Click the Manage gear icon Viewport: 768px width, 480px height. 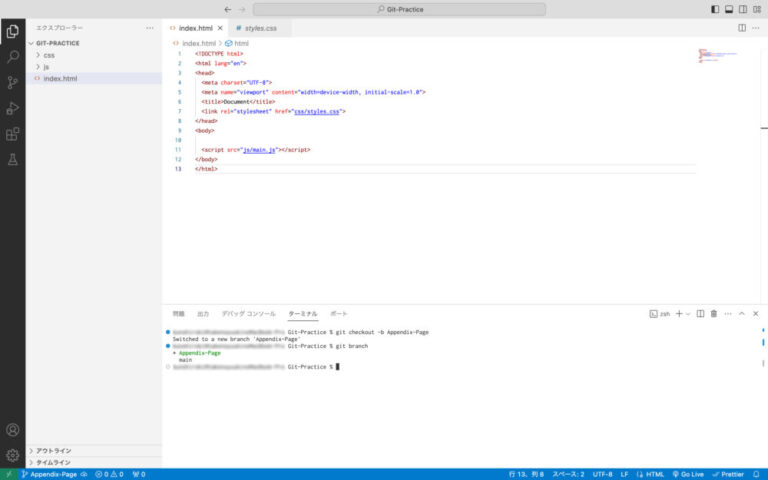[13, 455]
